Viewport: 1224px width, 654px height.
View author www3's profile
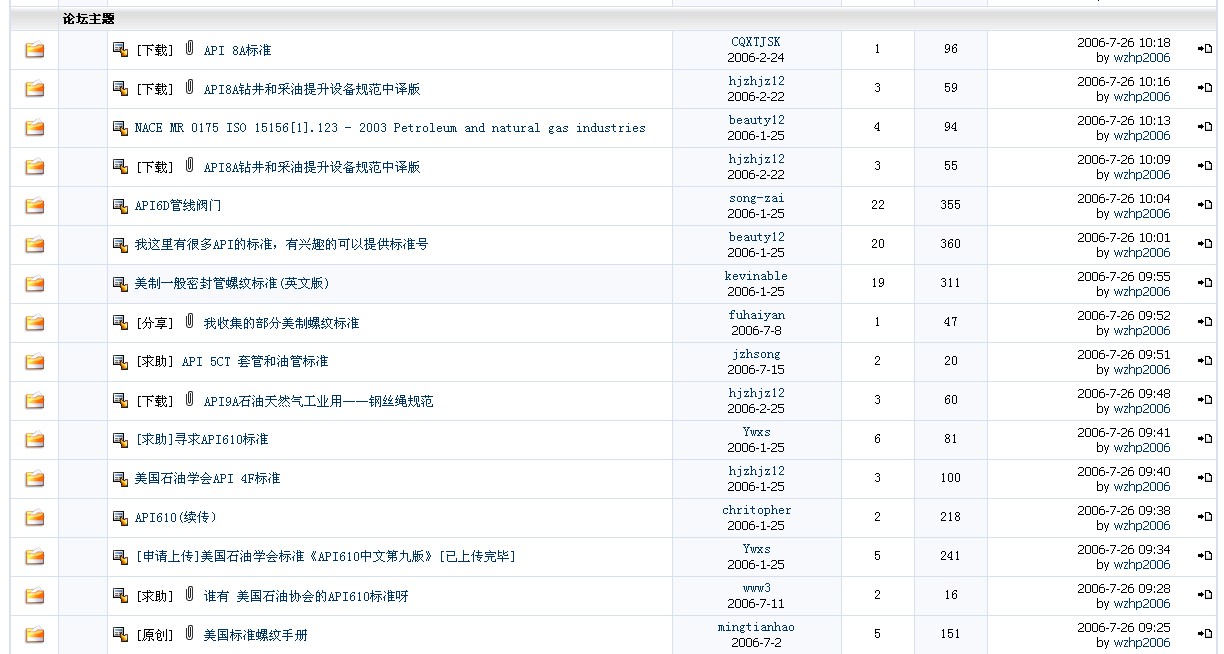tap(756, 588)
